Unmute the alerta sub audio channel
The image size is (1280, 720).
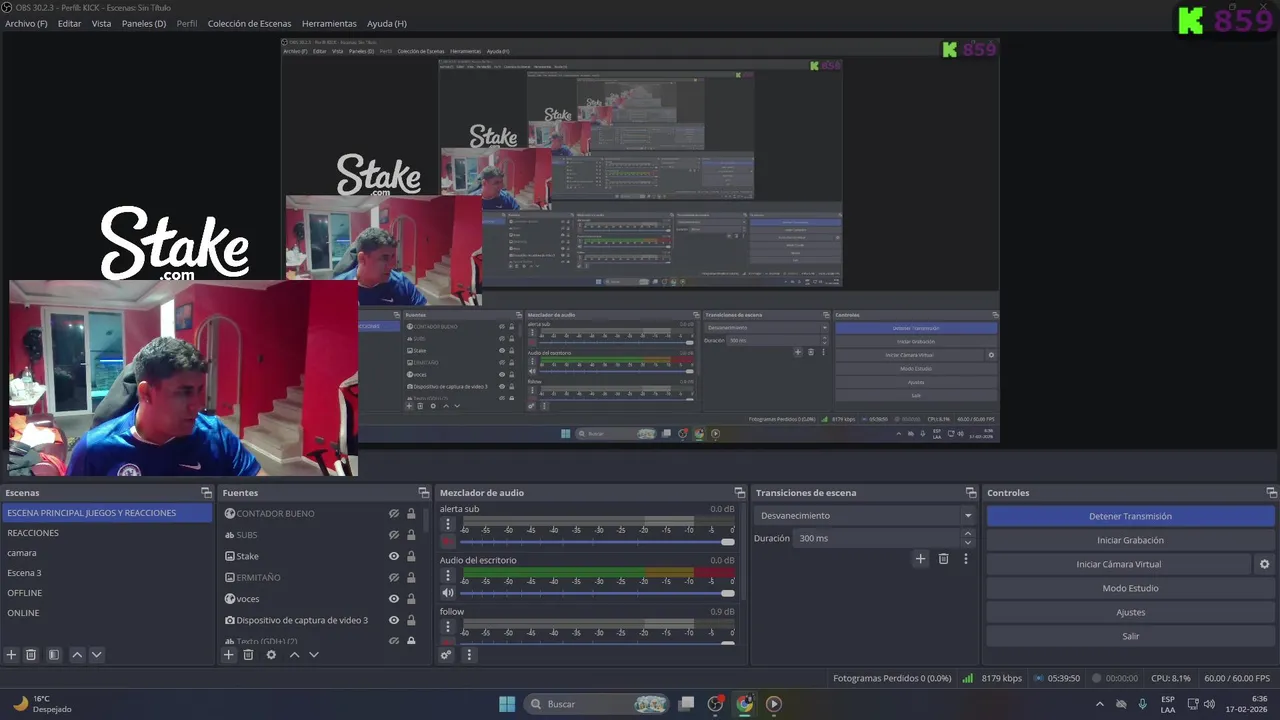pos(448,542)
